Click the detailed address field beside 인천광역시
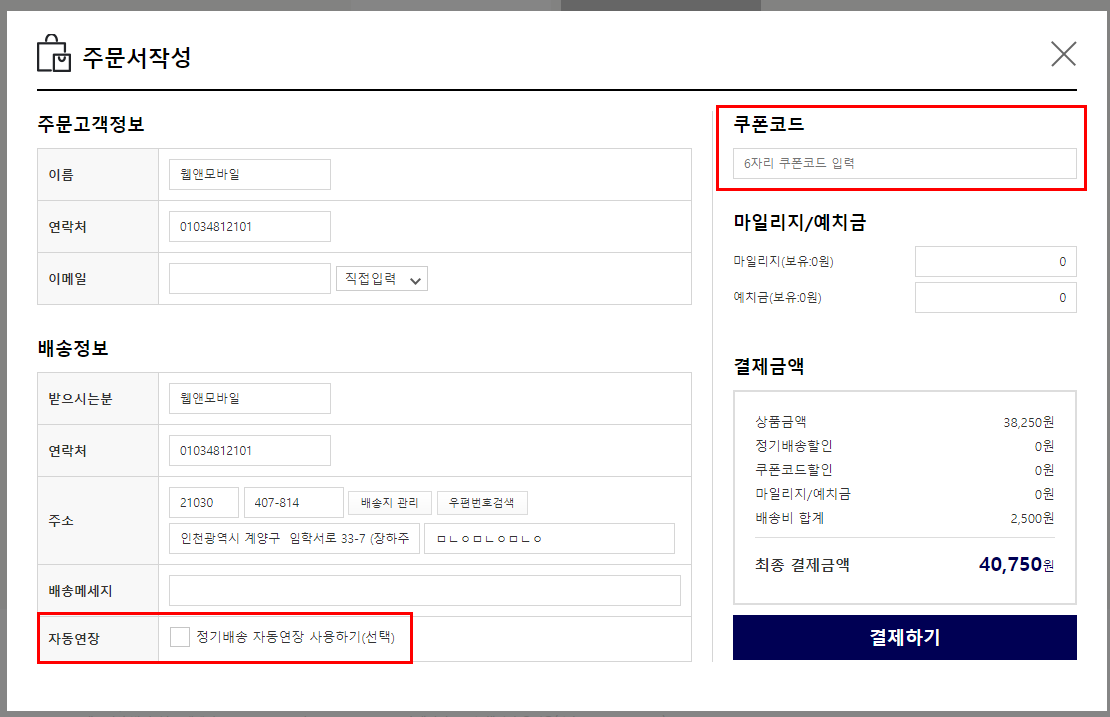 (548, 539)
